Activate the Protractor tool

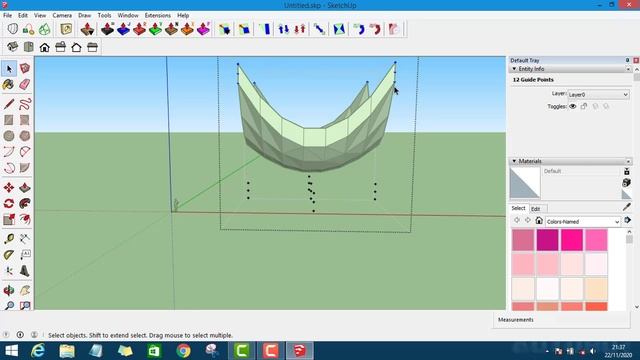coord(9,255)
